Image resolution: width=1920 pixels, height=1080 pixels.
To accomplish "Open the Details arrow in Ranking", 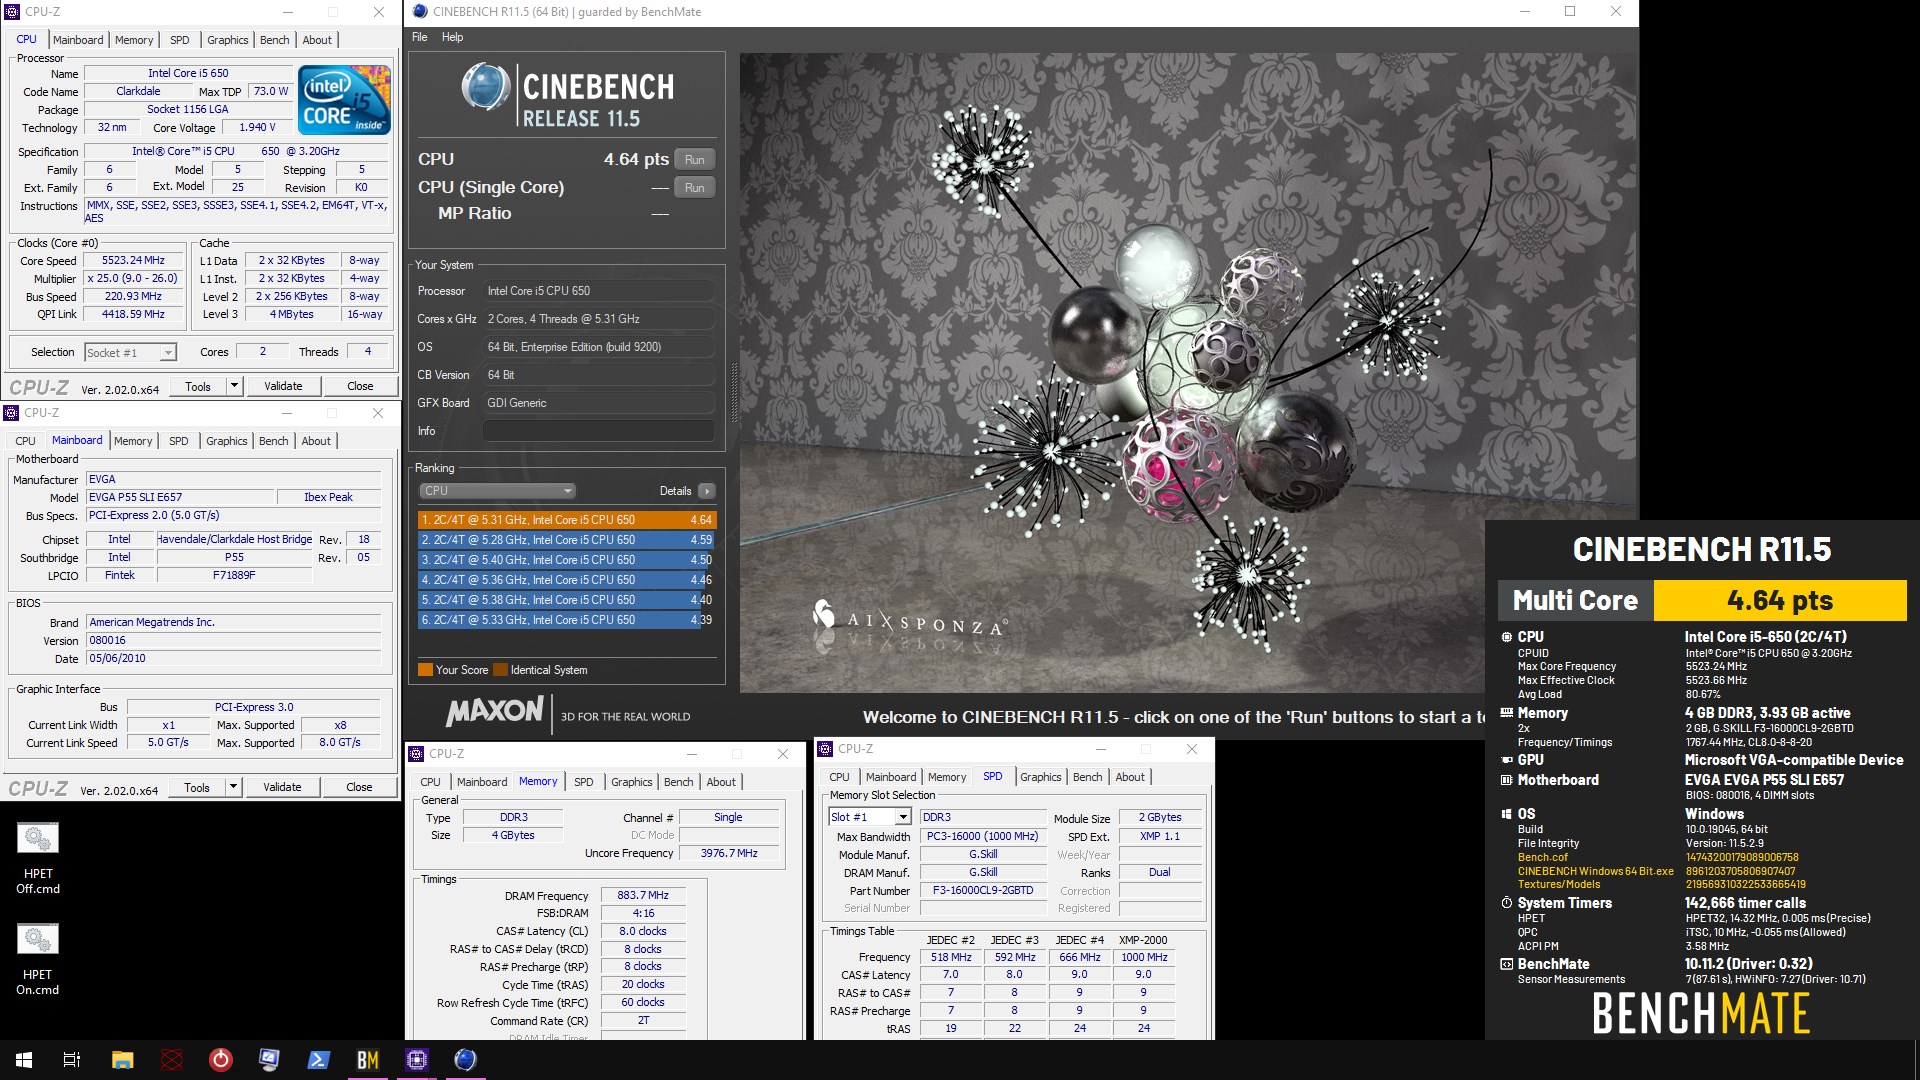I will (707, 491).
